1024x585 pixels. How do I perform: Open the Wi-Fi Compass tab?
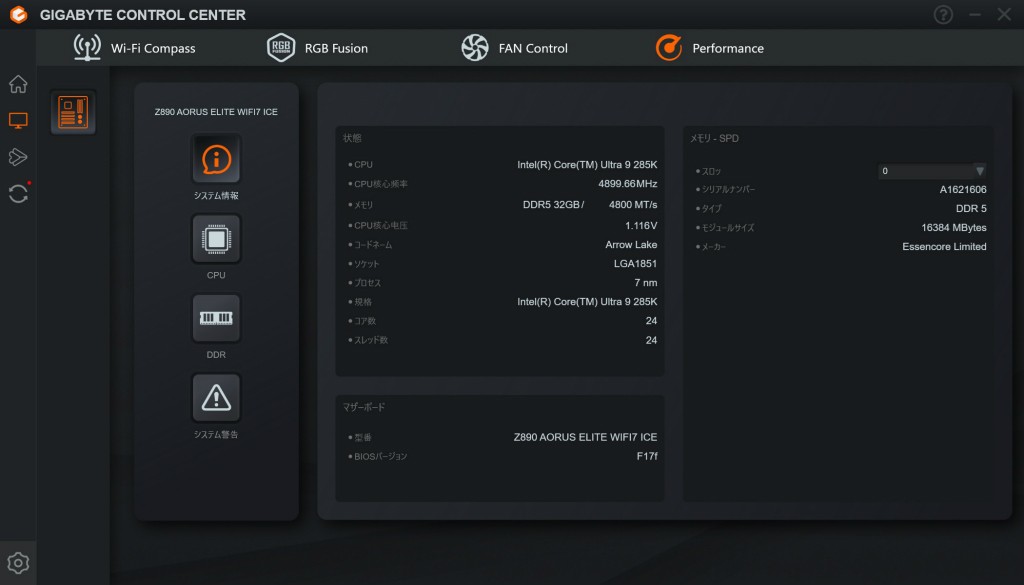click(135, 48)
